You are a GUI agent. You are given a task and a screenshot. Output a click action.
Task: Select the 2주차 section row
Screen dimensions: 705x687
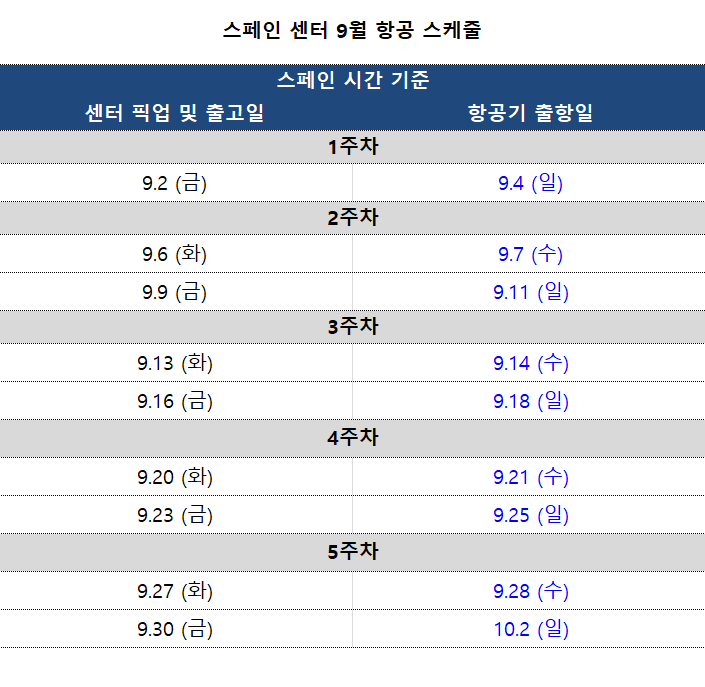(x=352, y=218)
